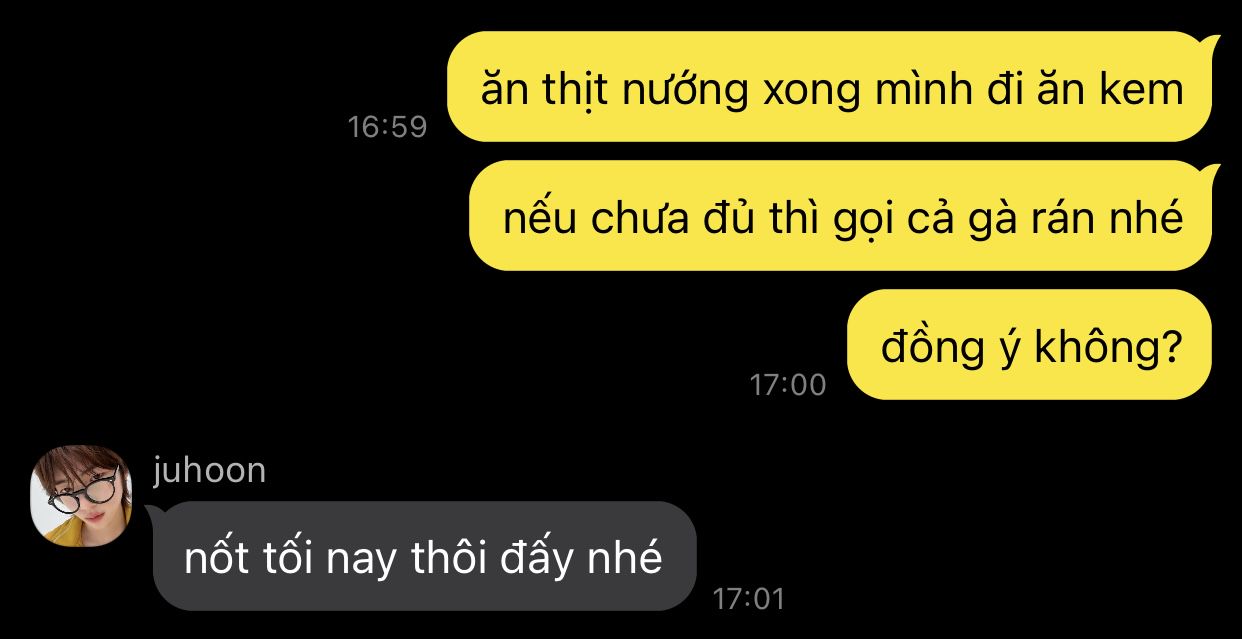Click the 17:01 timestamp under juhoon's reply
This screenshot has height=639, width=1242.
pyautogui.click(x=748, y=599)
